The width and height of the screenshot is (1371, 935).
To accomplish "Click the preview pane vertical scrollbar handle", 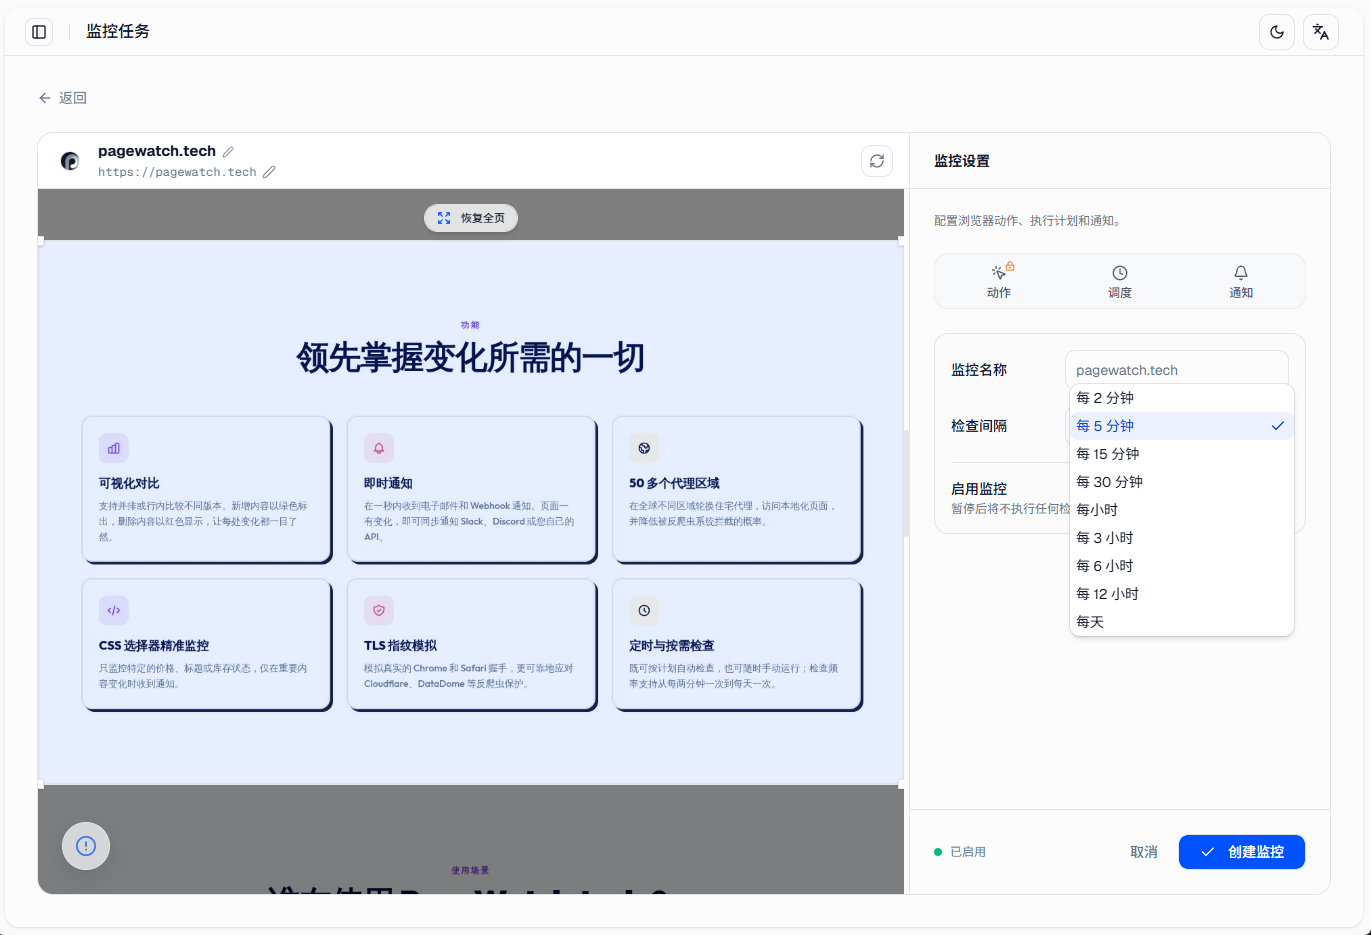I will 906,484.
